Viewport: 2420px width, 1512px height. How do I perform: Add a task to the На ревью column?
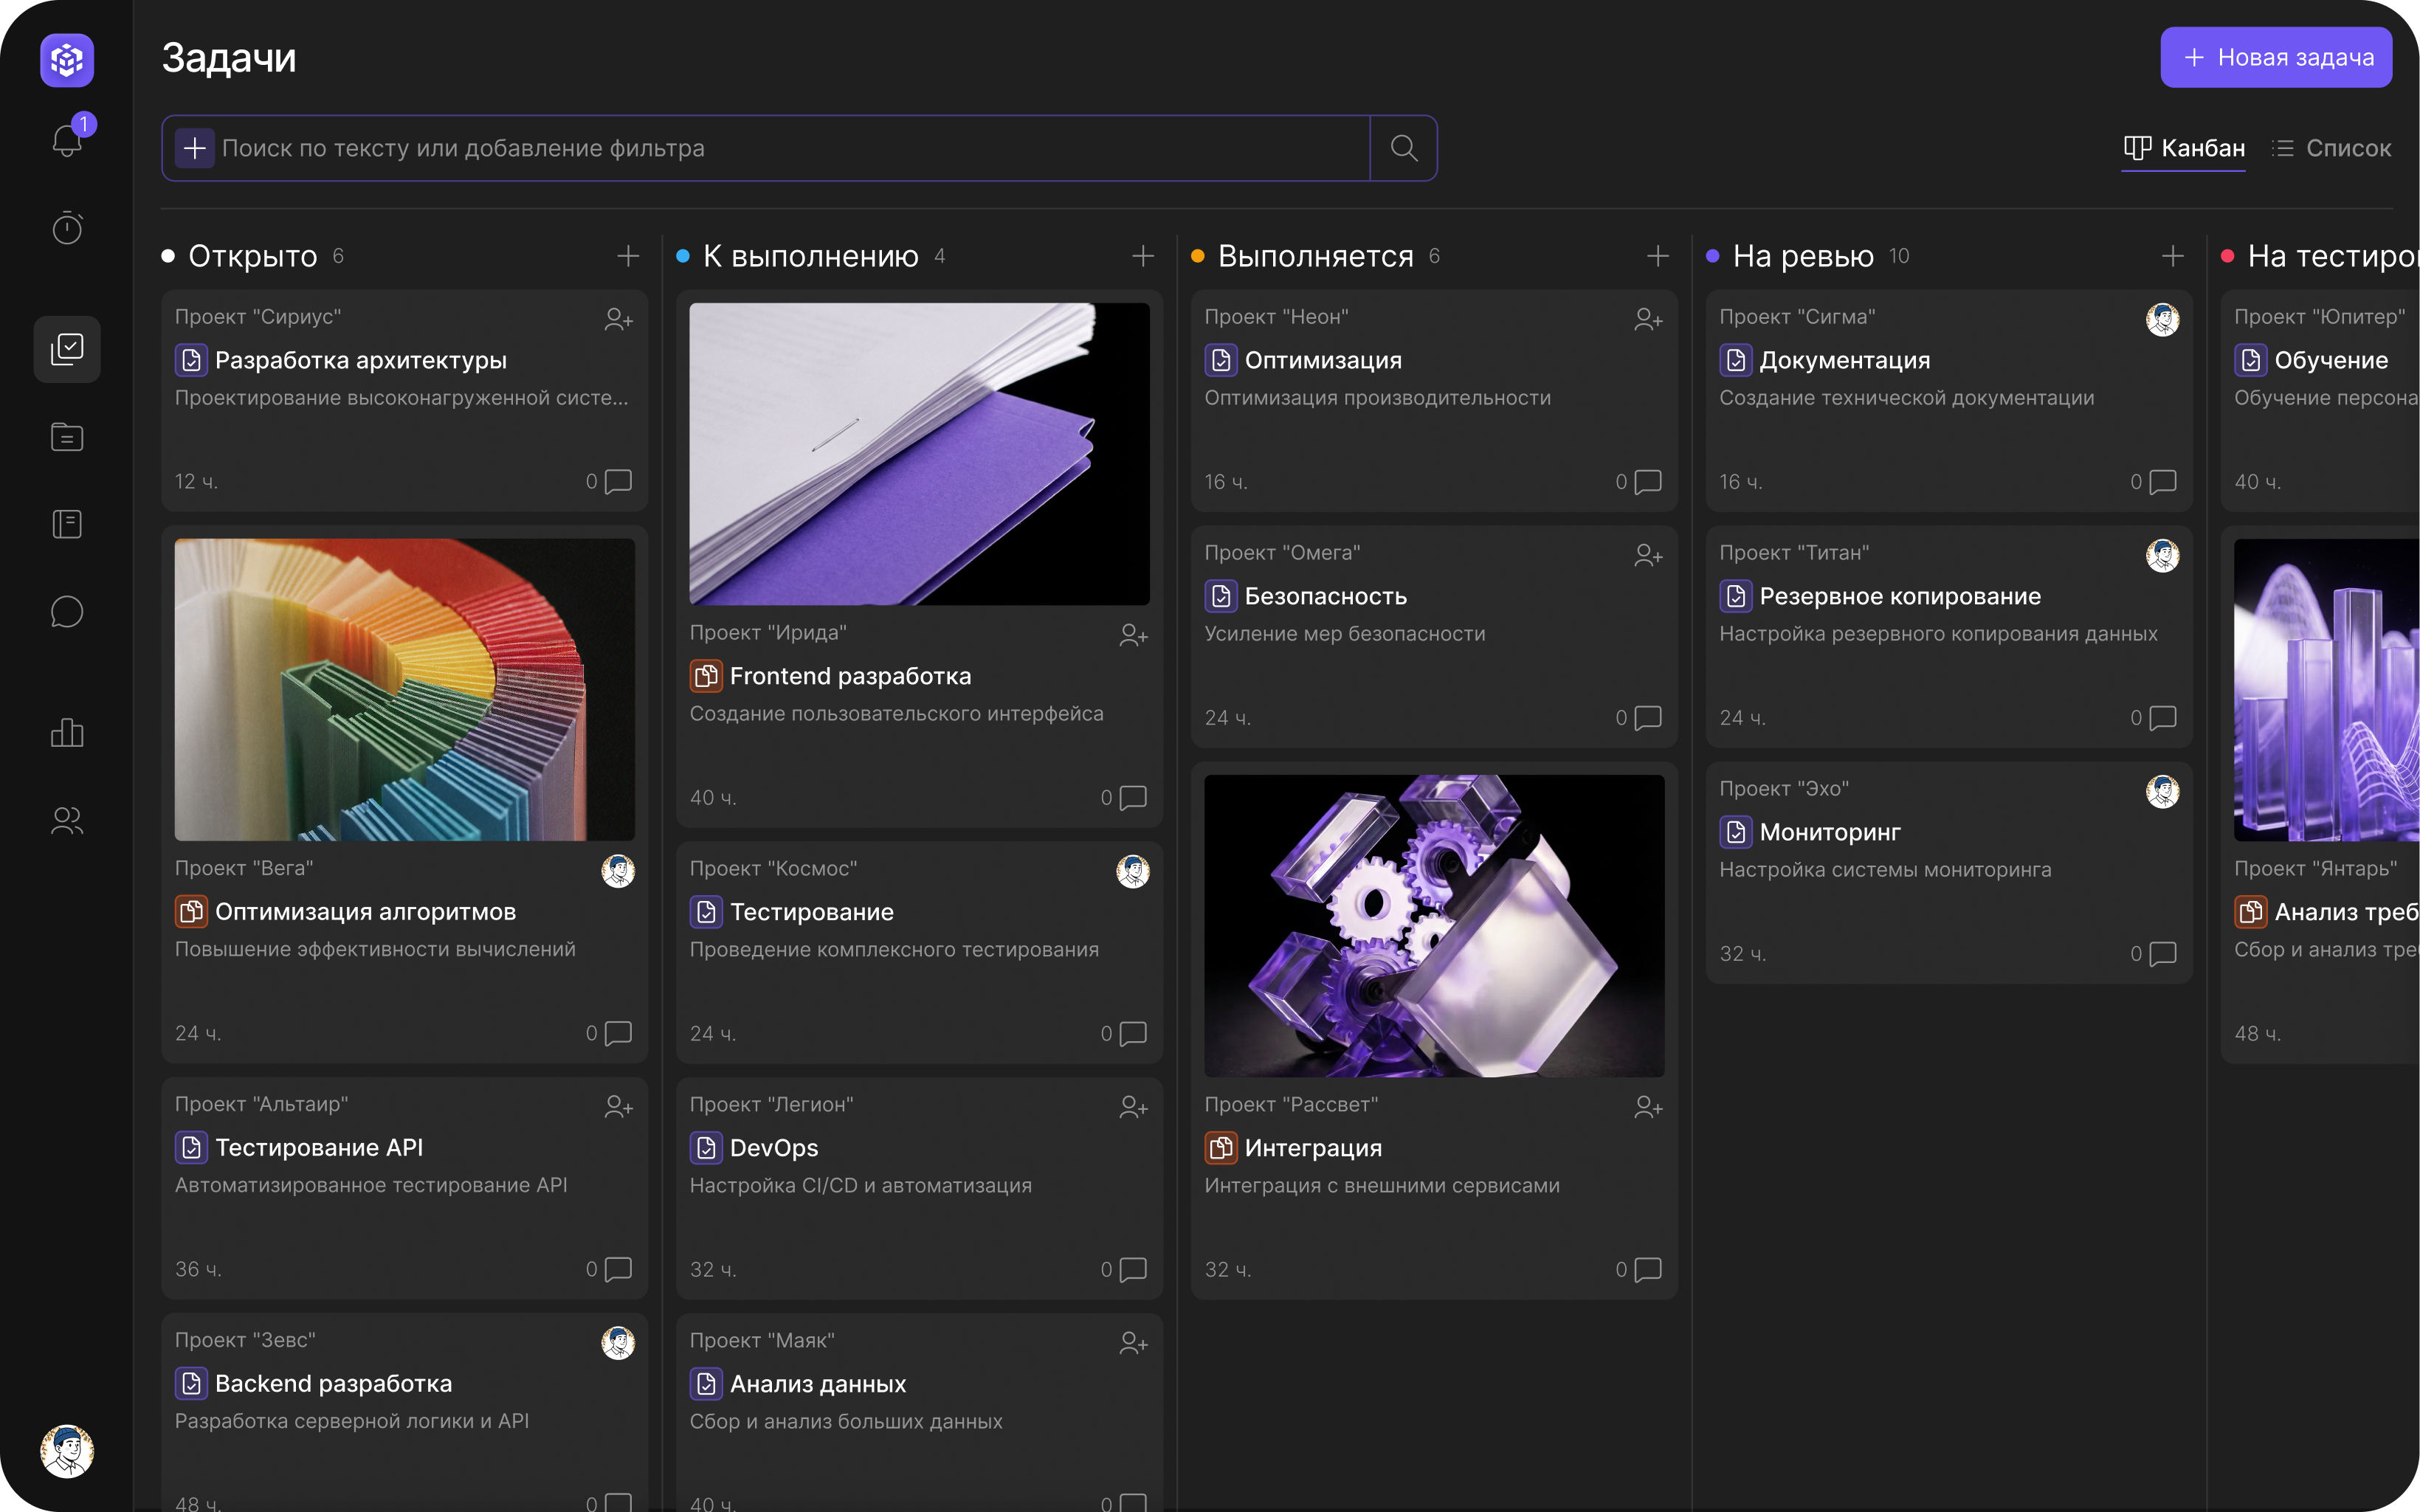2172,257
